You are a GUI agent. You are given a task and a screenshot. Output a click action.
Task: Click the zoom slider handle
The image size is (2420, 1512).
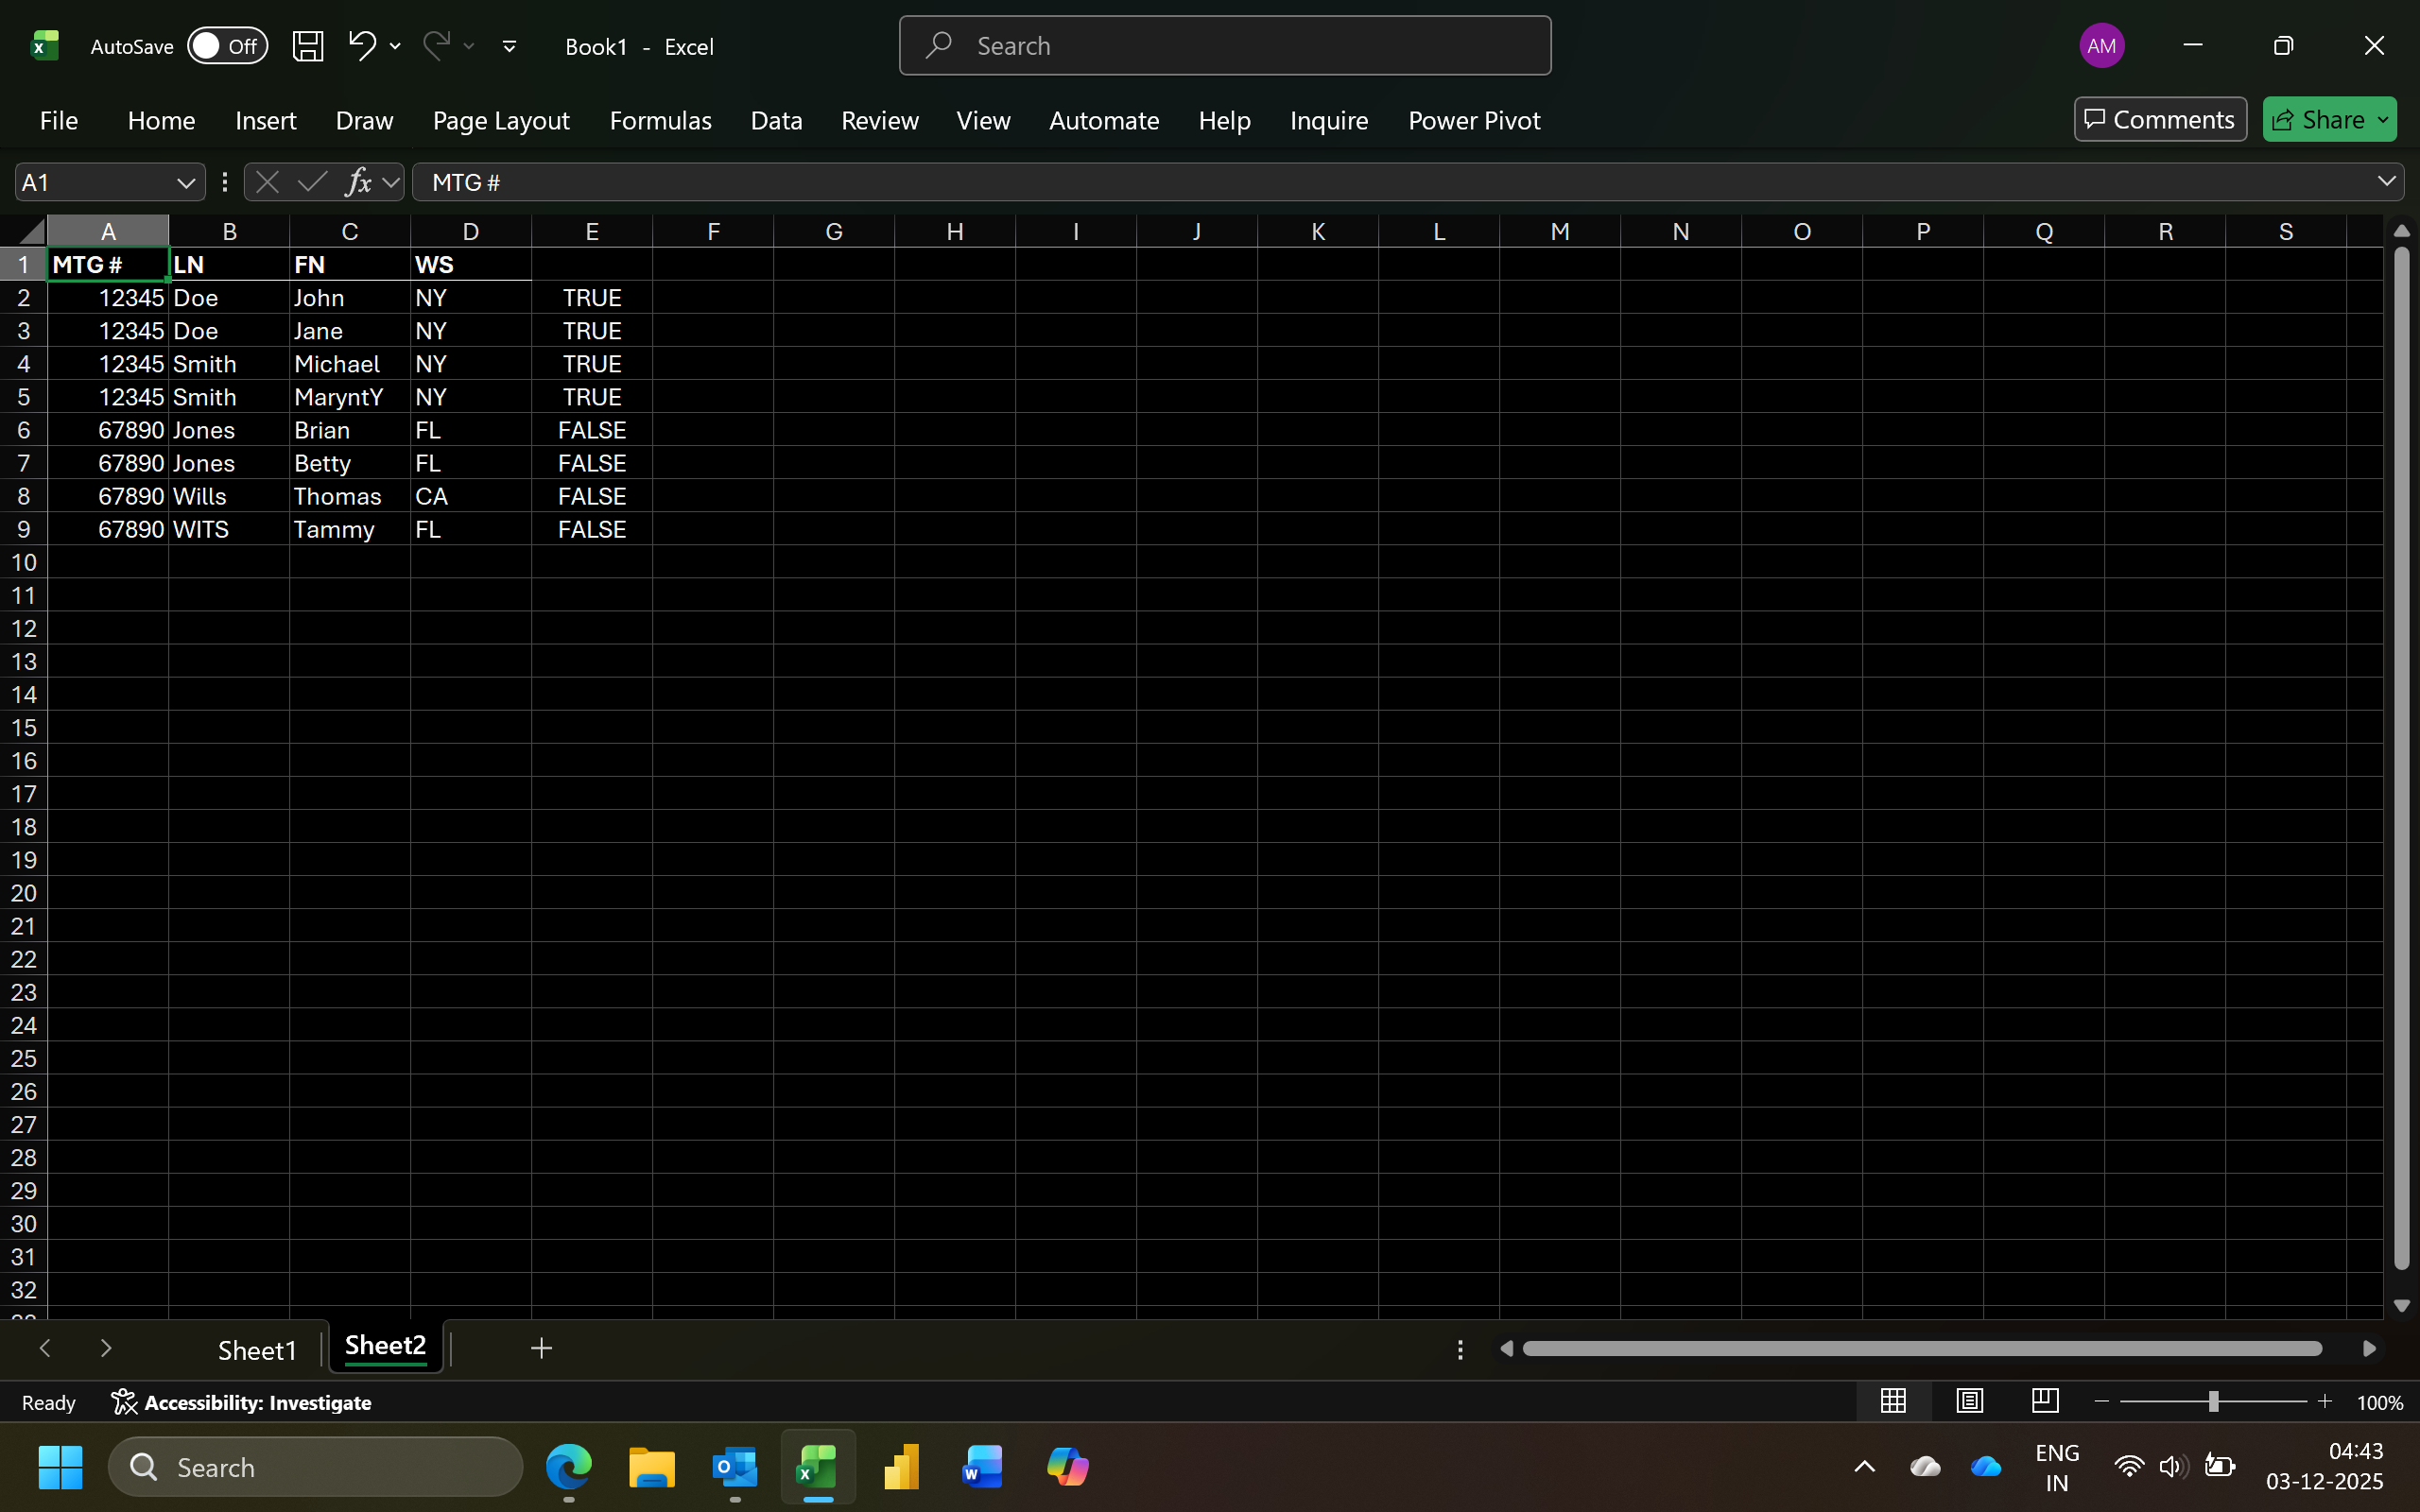point(2213,1402)
